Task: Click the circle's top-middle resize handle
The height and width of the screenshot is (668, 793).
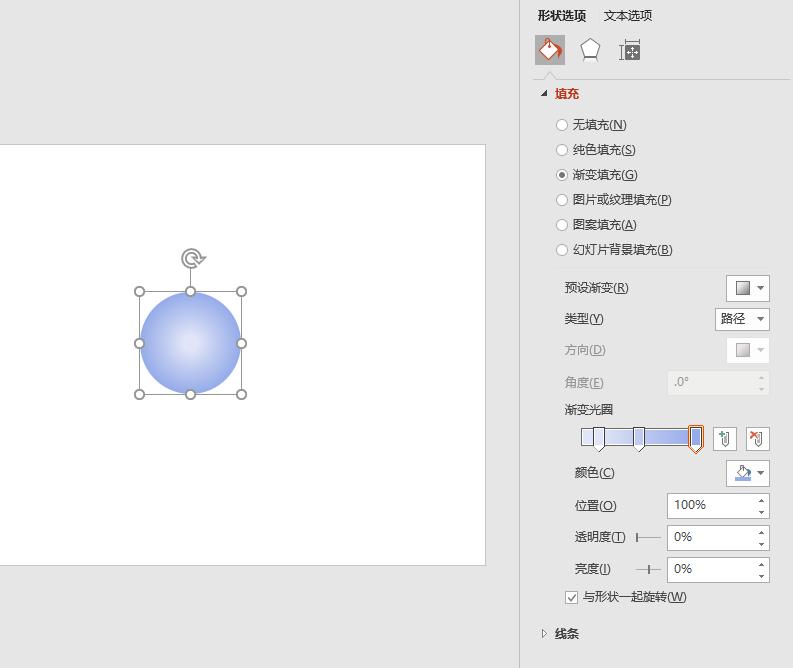Action: tap(190, 291)
